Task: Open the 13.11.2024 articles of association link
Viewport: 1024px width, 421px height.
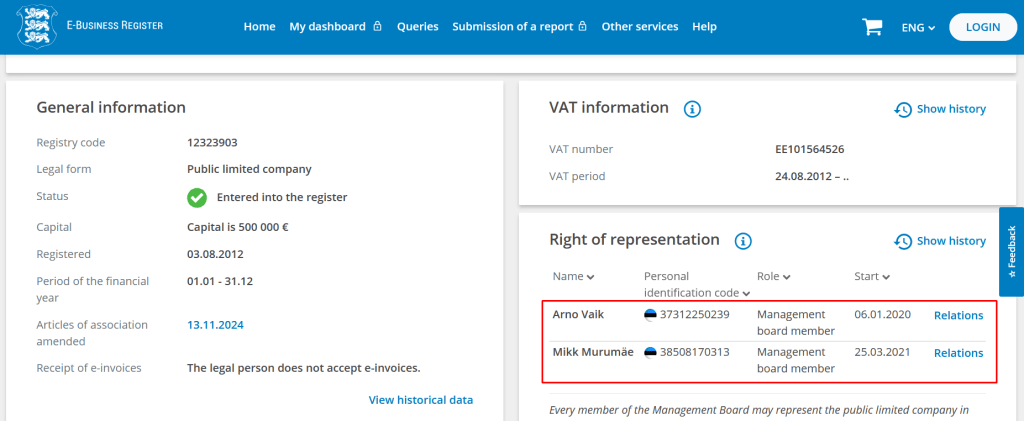Action: (215, 325)
